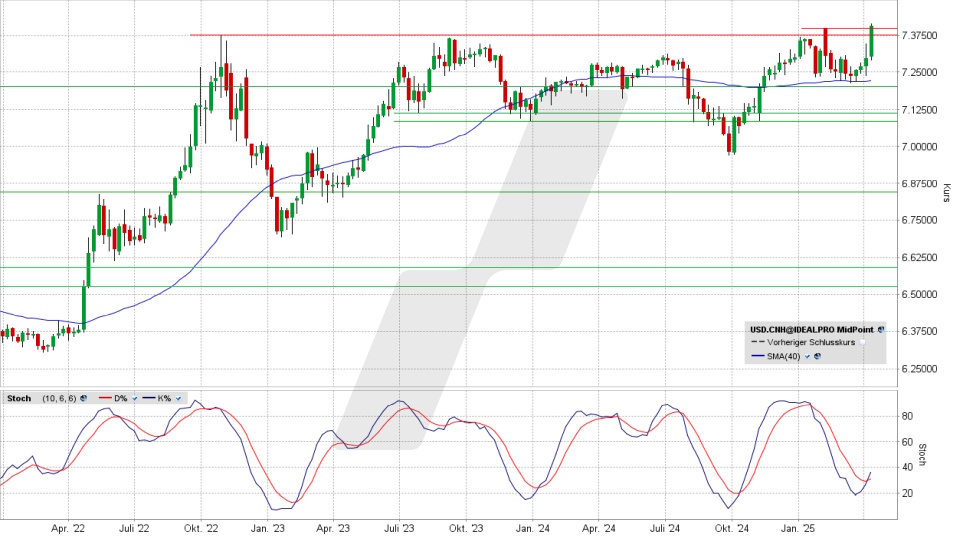Click the Stoch indicator label
960x540 pixels.
coord(19,398)
